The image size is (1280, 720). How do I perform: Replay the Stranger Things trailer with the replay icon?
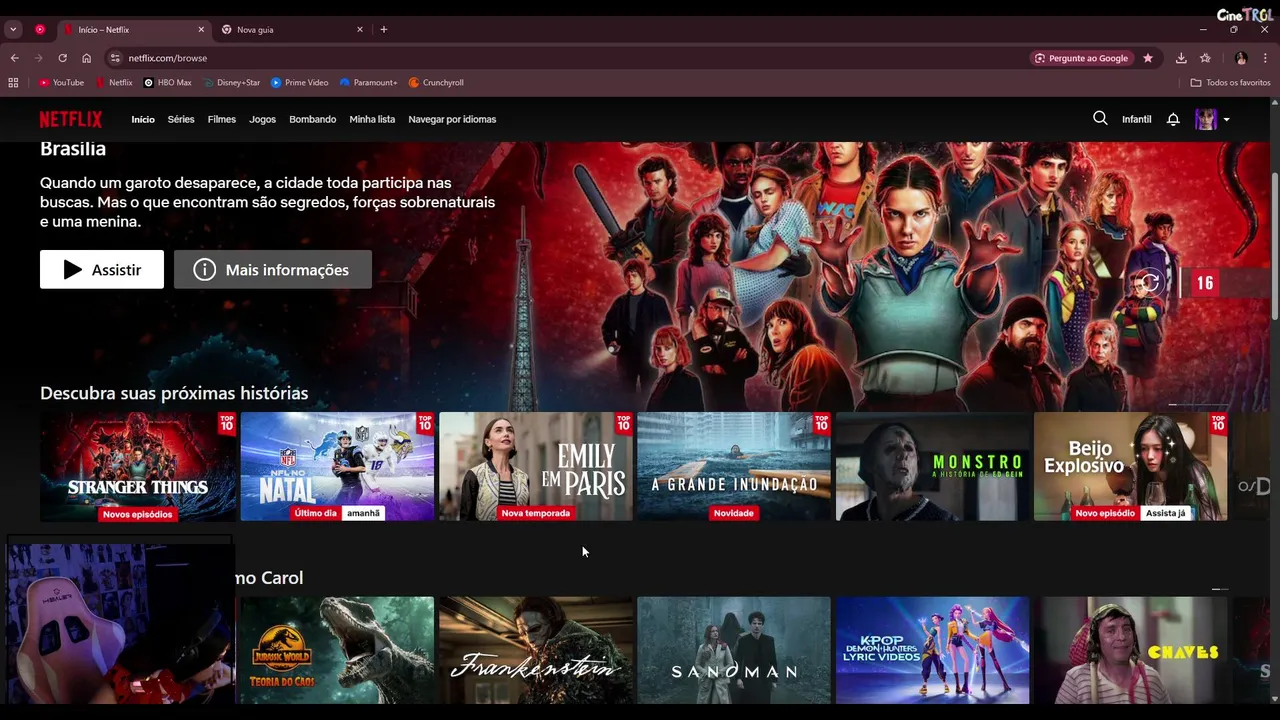(x=1149, y=283)
